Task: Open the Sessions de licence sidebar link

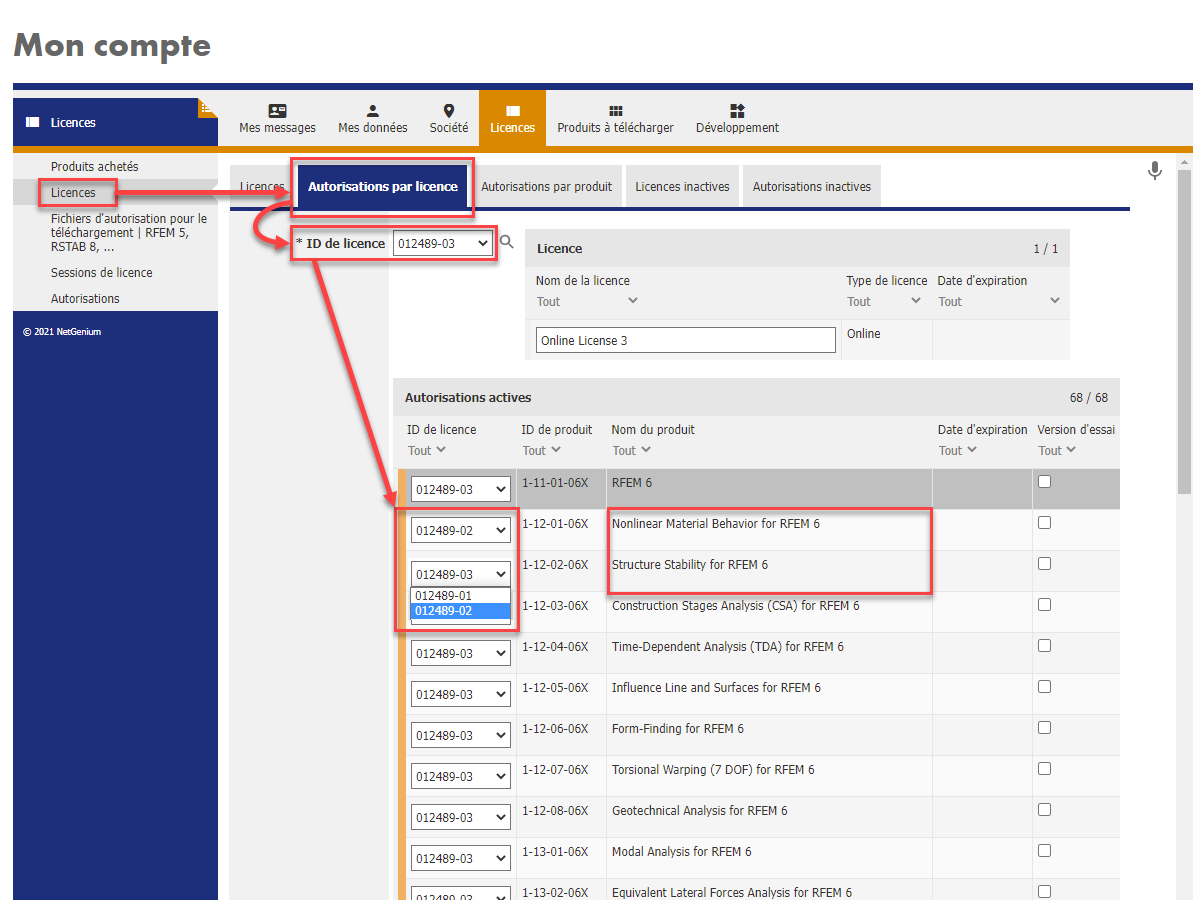Action: click(103, 272)
